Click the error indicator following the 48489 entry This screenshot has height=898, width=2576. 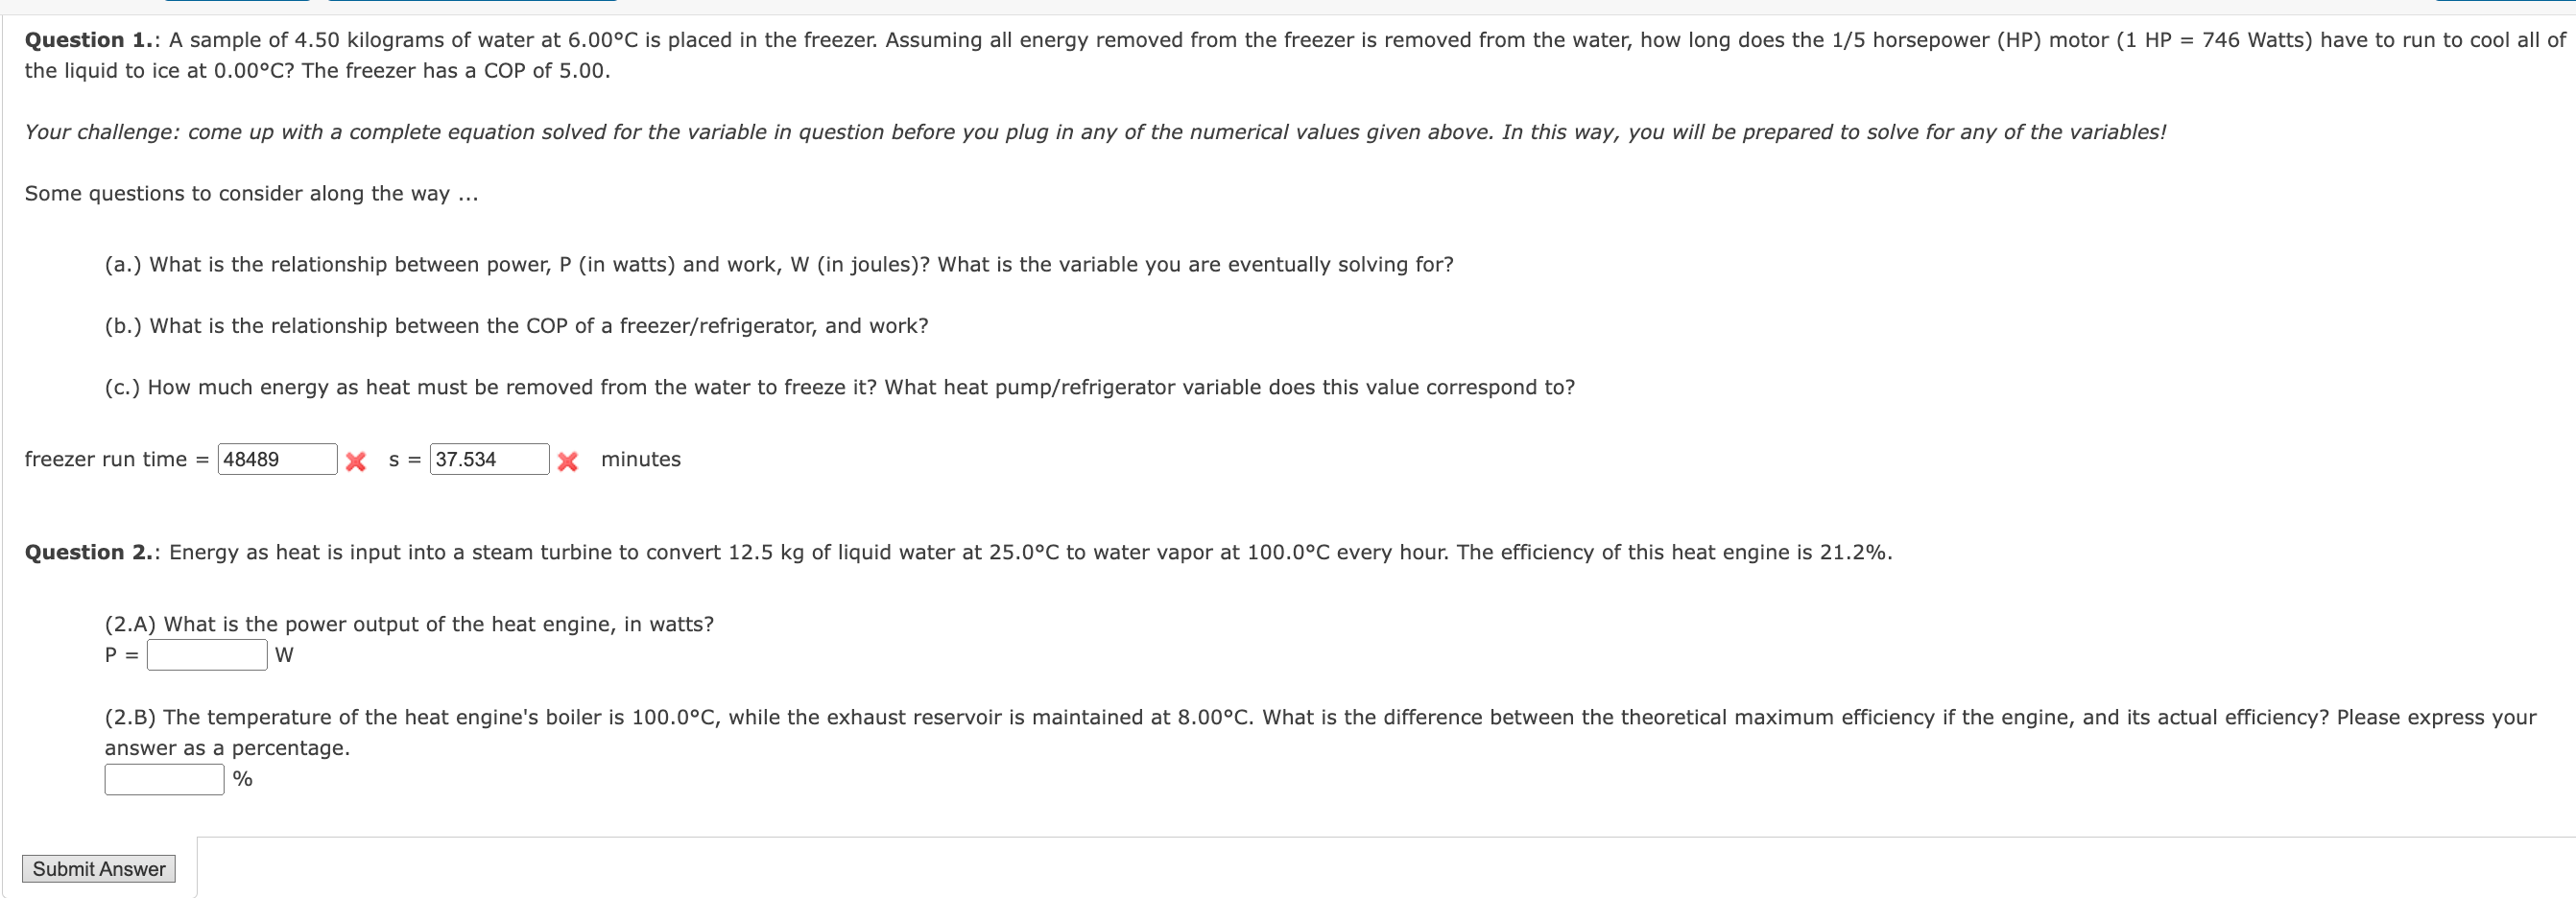click(x=355, y=461)
